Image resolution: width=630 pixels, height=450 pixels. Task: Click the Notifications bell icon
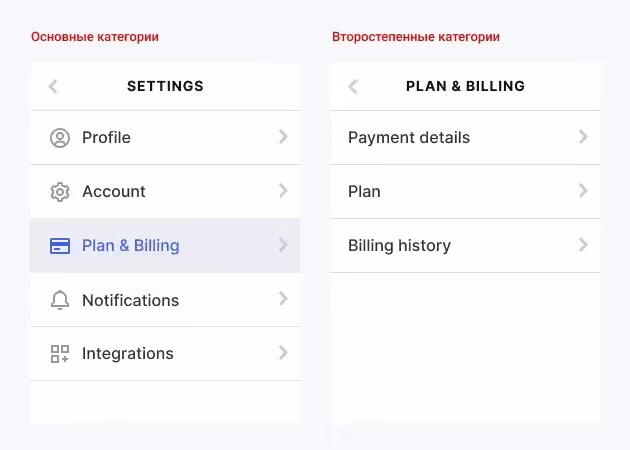[60, 300]
